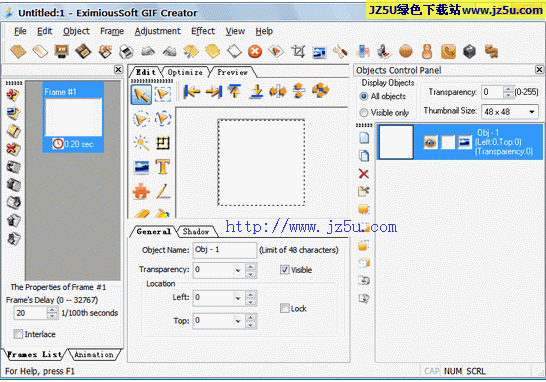
Task: Select the insert image tool in Edit toolbox
Action: pos(141,167)
